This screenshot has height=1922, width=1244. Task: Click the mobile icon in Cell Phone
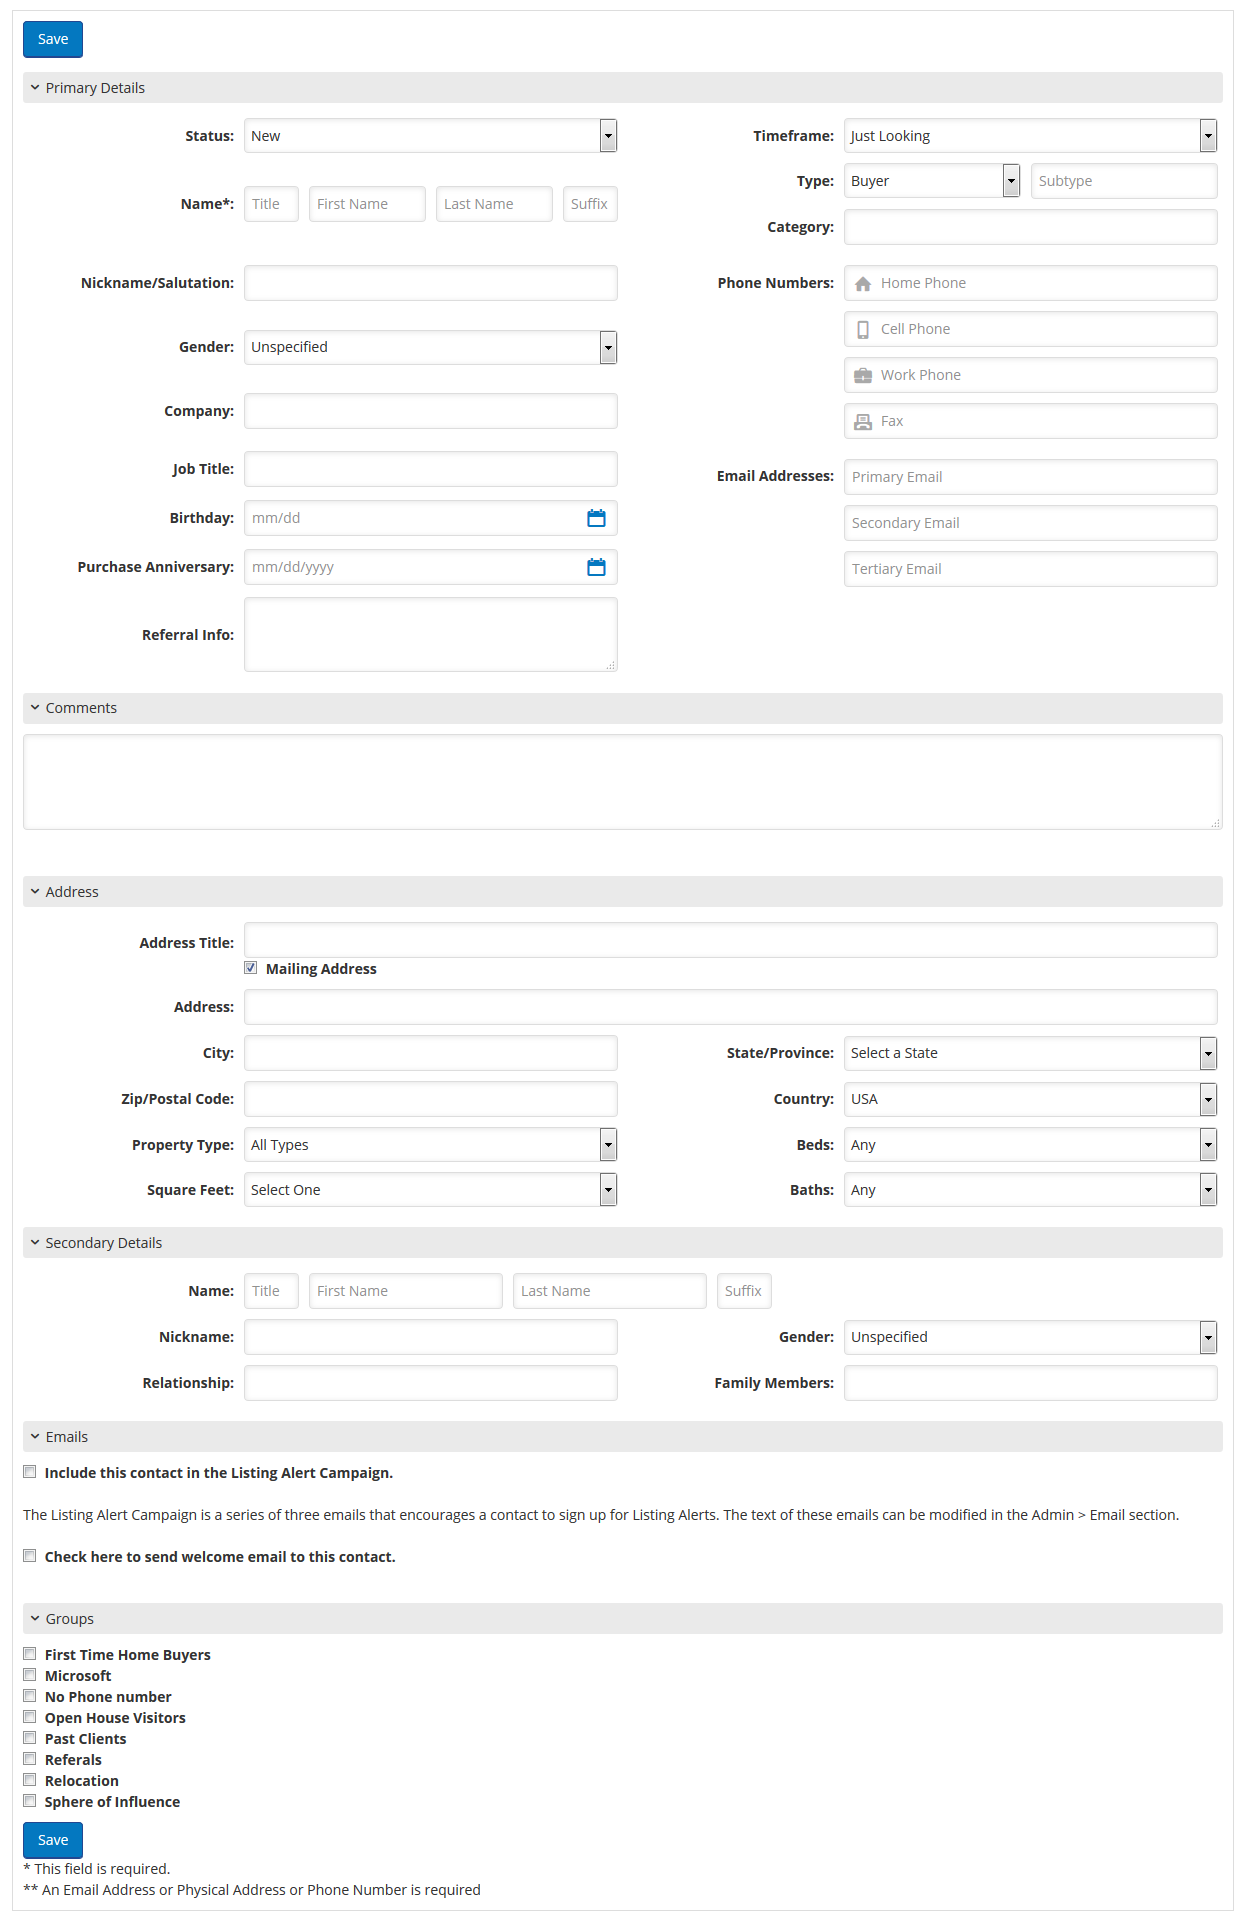coord(863,330)
